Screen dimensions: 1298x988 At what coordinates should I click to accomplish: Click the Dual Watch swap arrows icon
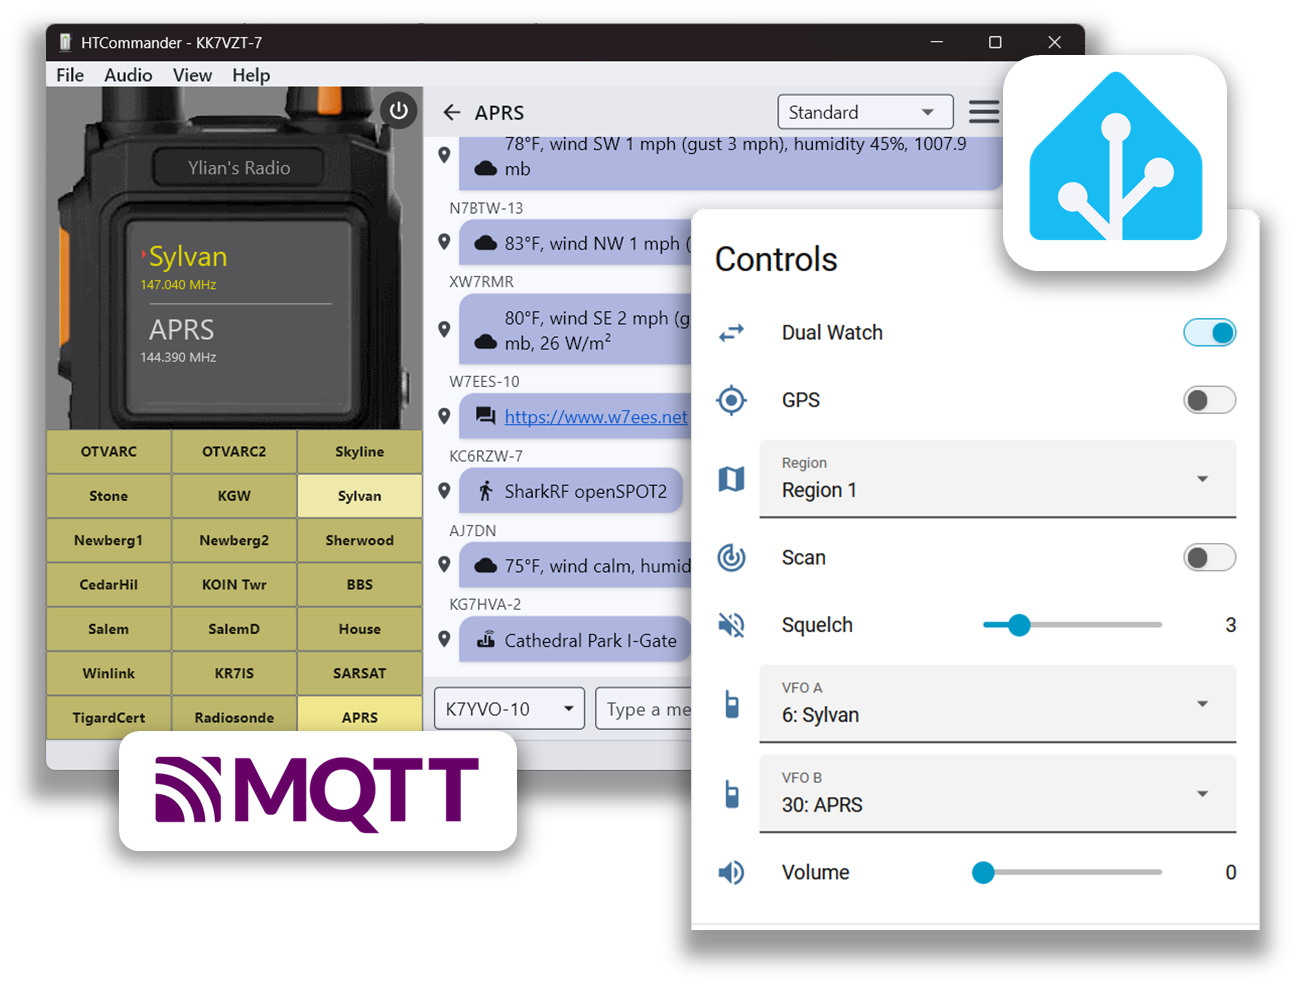pyautogui.click(x=732, y=332)
